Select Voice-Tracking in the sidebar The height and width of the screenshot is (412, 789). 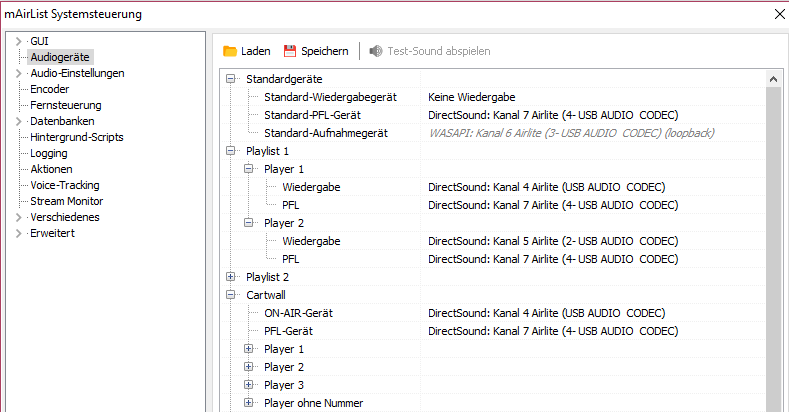pos(65,185)
